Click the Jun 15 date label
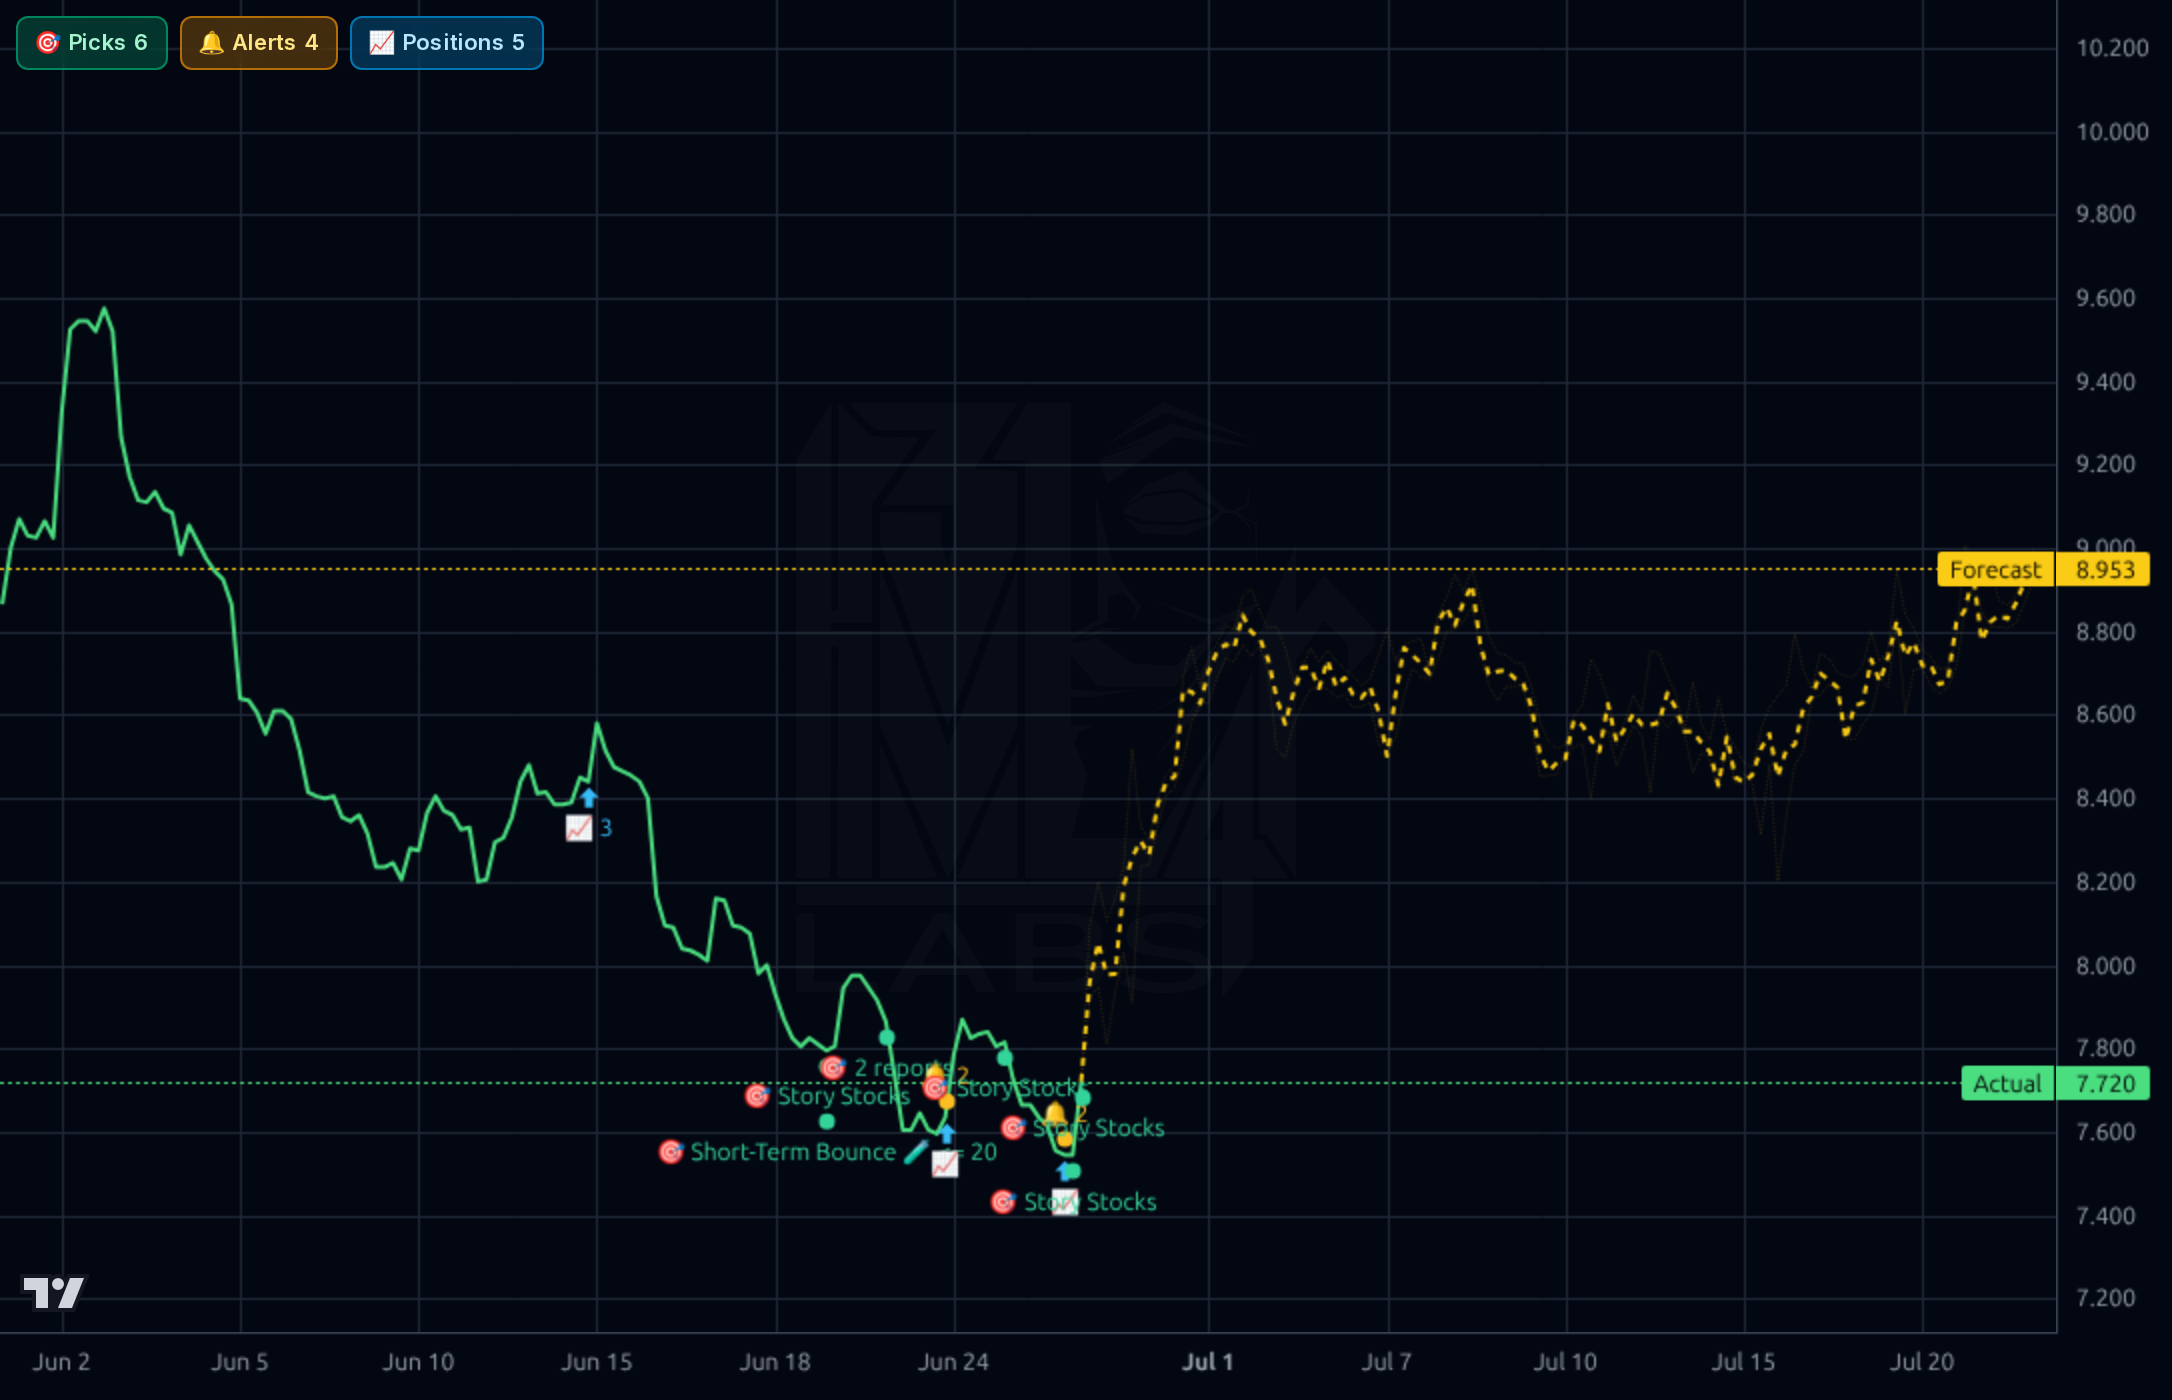 coord(597,1362)
